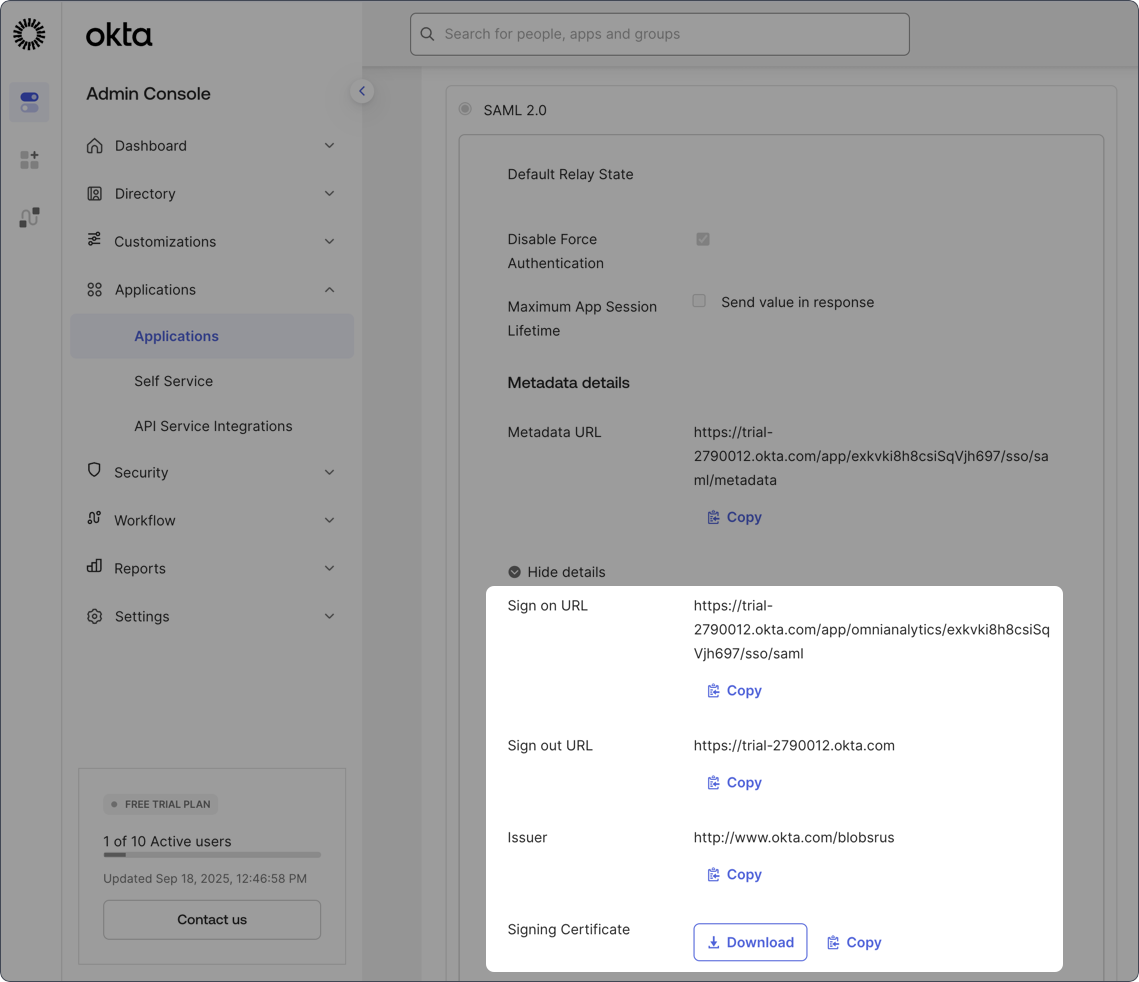This screenshot has width=1139, height=982.
Task: Collapse metadata with Hide details
Action: click(556, 572)
